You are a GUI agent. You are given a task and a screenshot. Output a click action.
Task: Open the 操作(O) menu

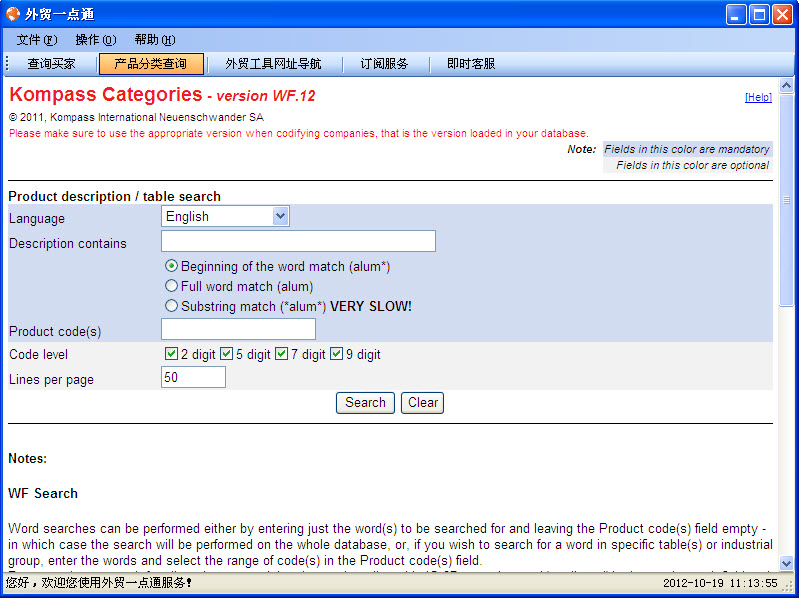click(96, 40)
